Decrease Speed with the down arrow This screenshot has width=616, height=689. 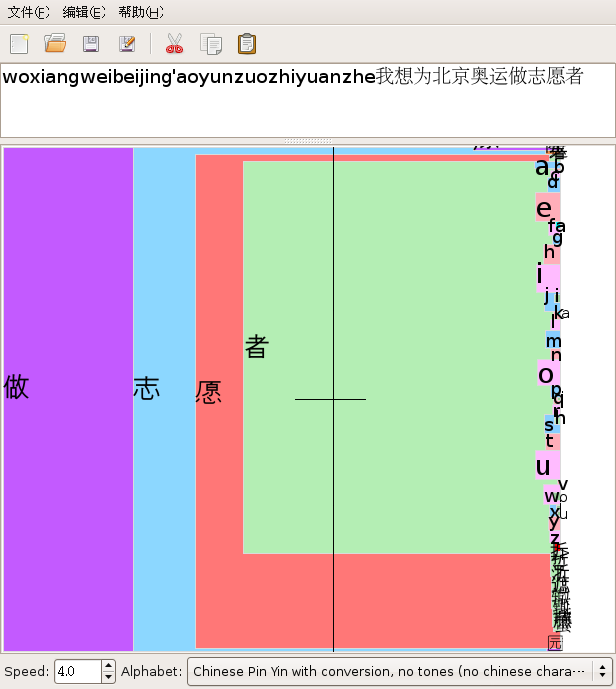pyautogui.click(x=108, y=677)
